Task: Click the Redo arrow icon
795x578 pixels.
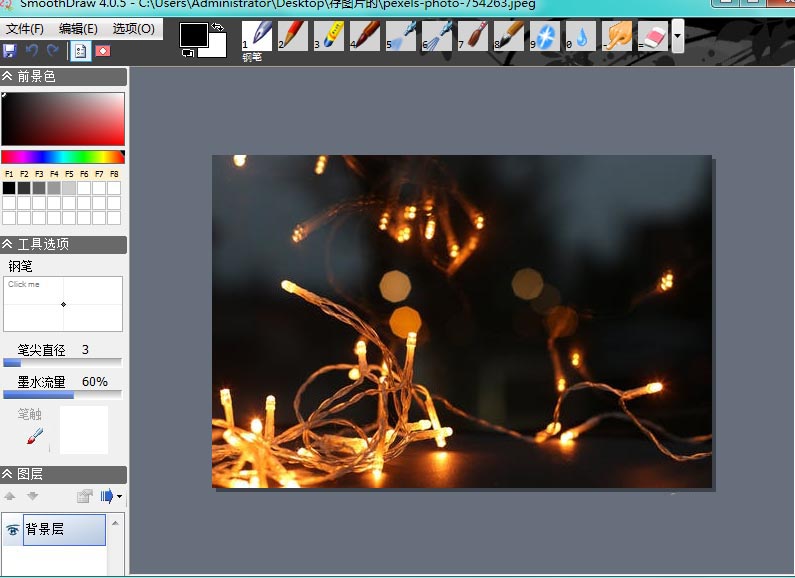Action: [x=52, y=50]
